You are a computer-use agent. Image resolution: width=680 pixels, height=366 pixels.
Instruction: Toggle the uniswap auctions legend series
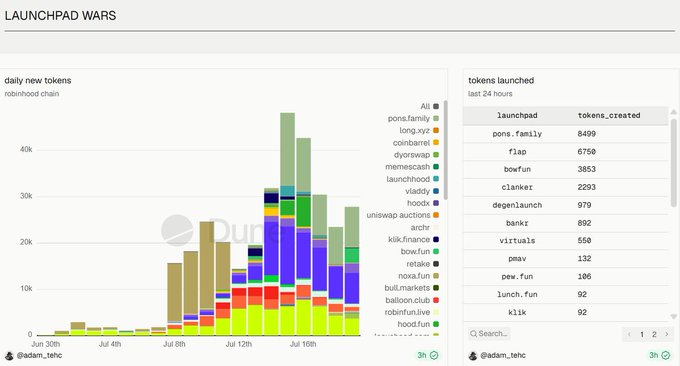pyautogui.click(x=402, y=215)
